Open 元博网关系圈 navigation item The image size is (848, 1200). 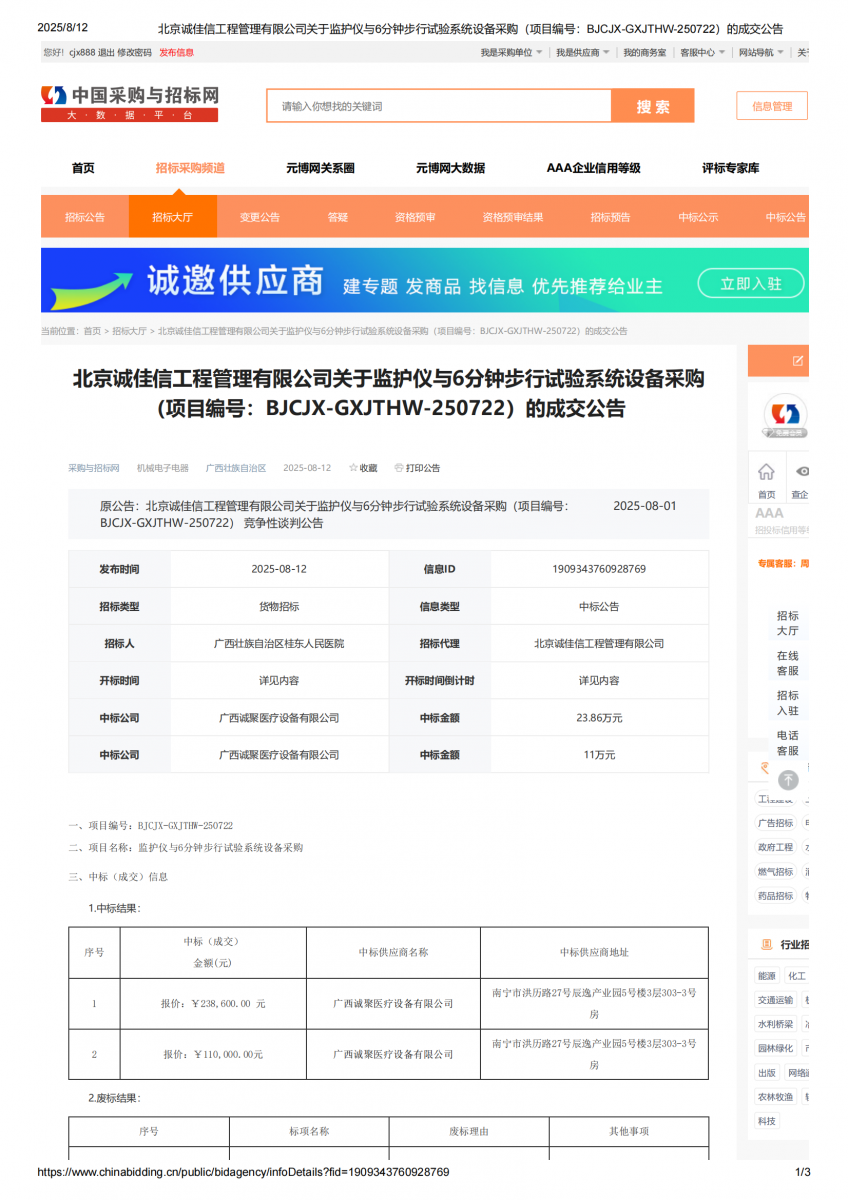coord(320,168)
